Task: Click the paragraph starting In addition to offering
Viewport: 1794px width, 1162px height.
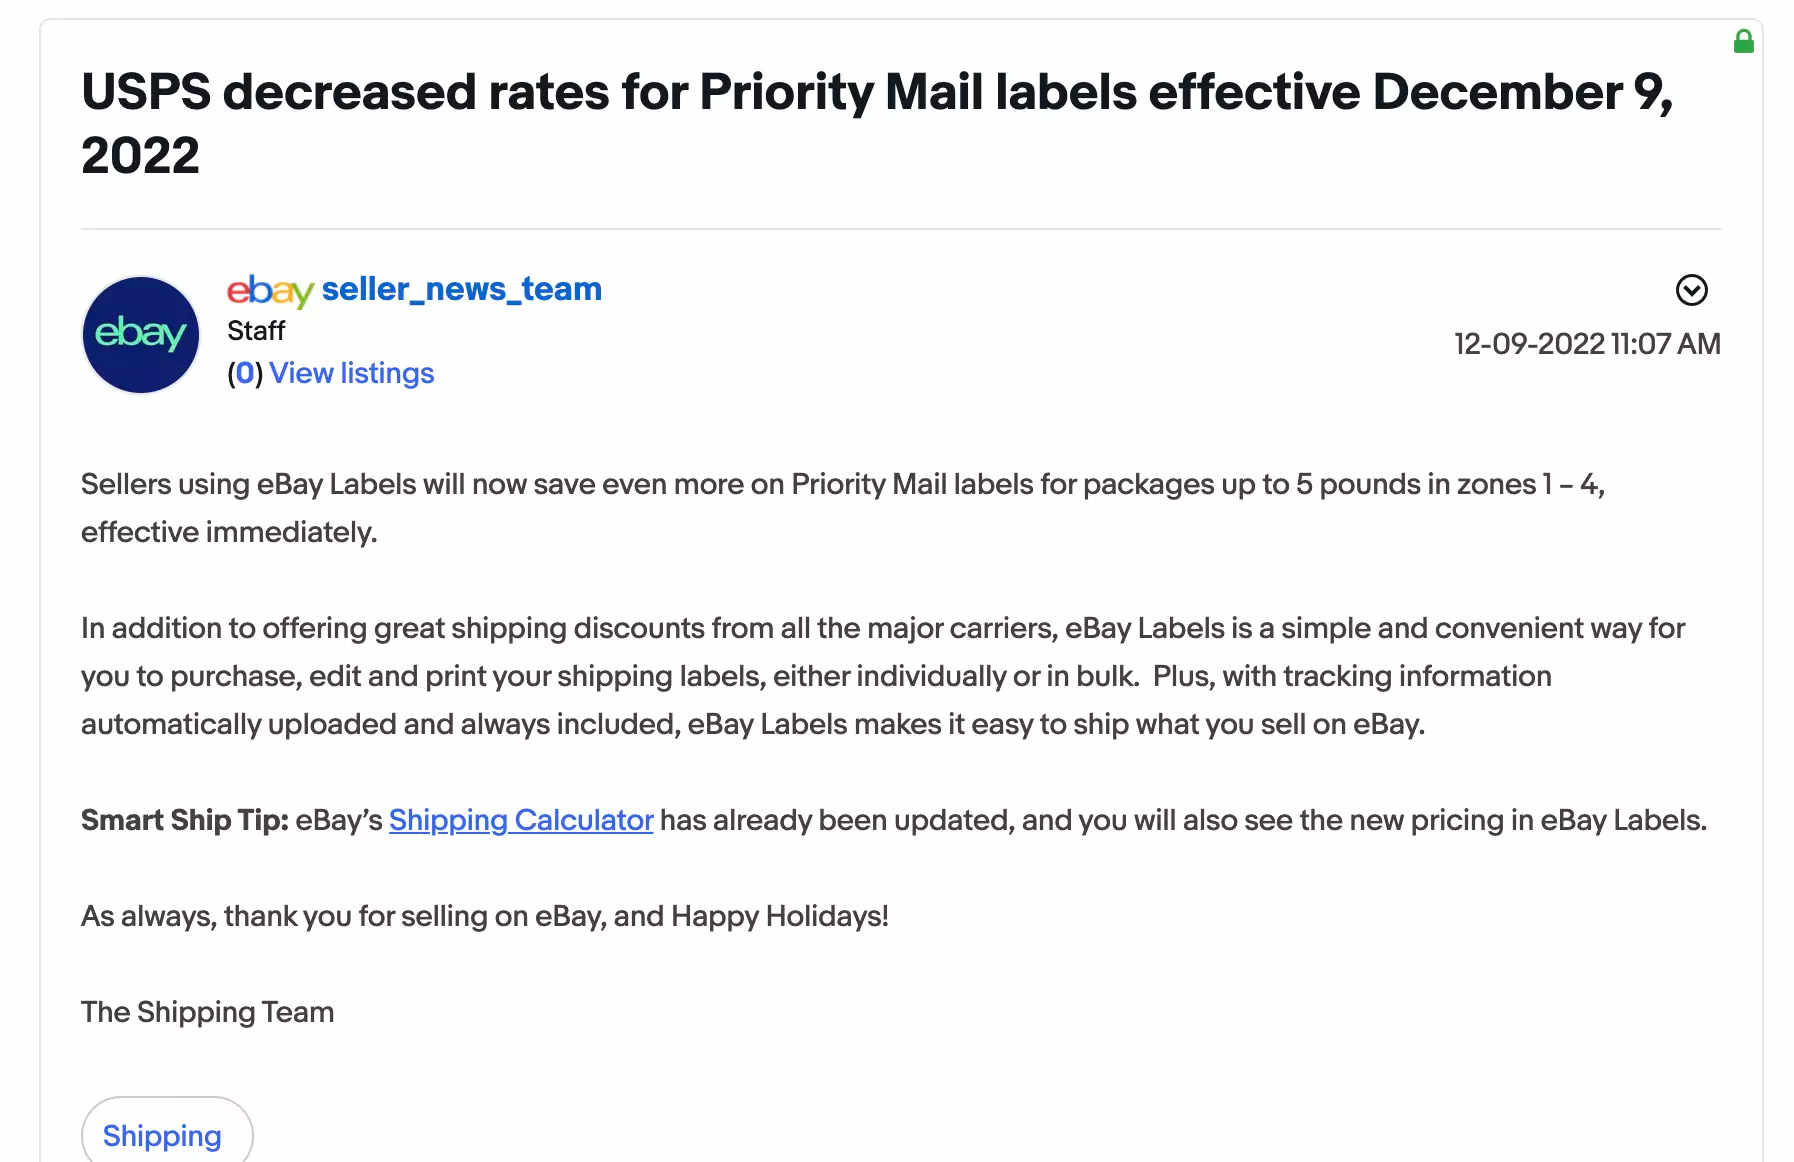Action: tap(883, 676)
